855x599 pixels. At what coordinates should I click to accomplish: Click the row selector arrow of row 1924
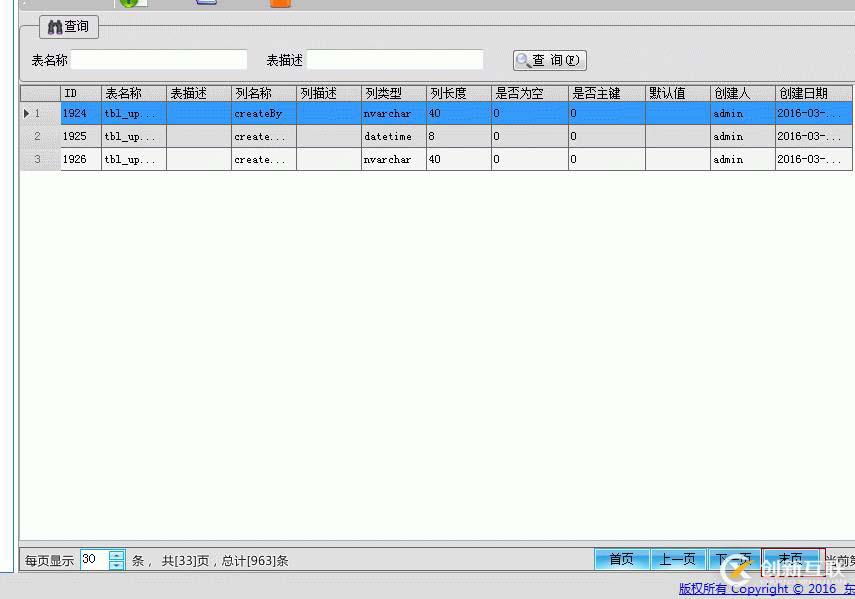(27, 113)
